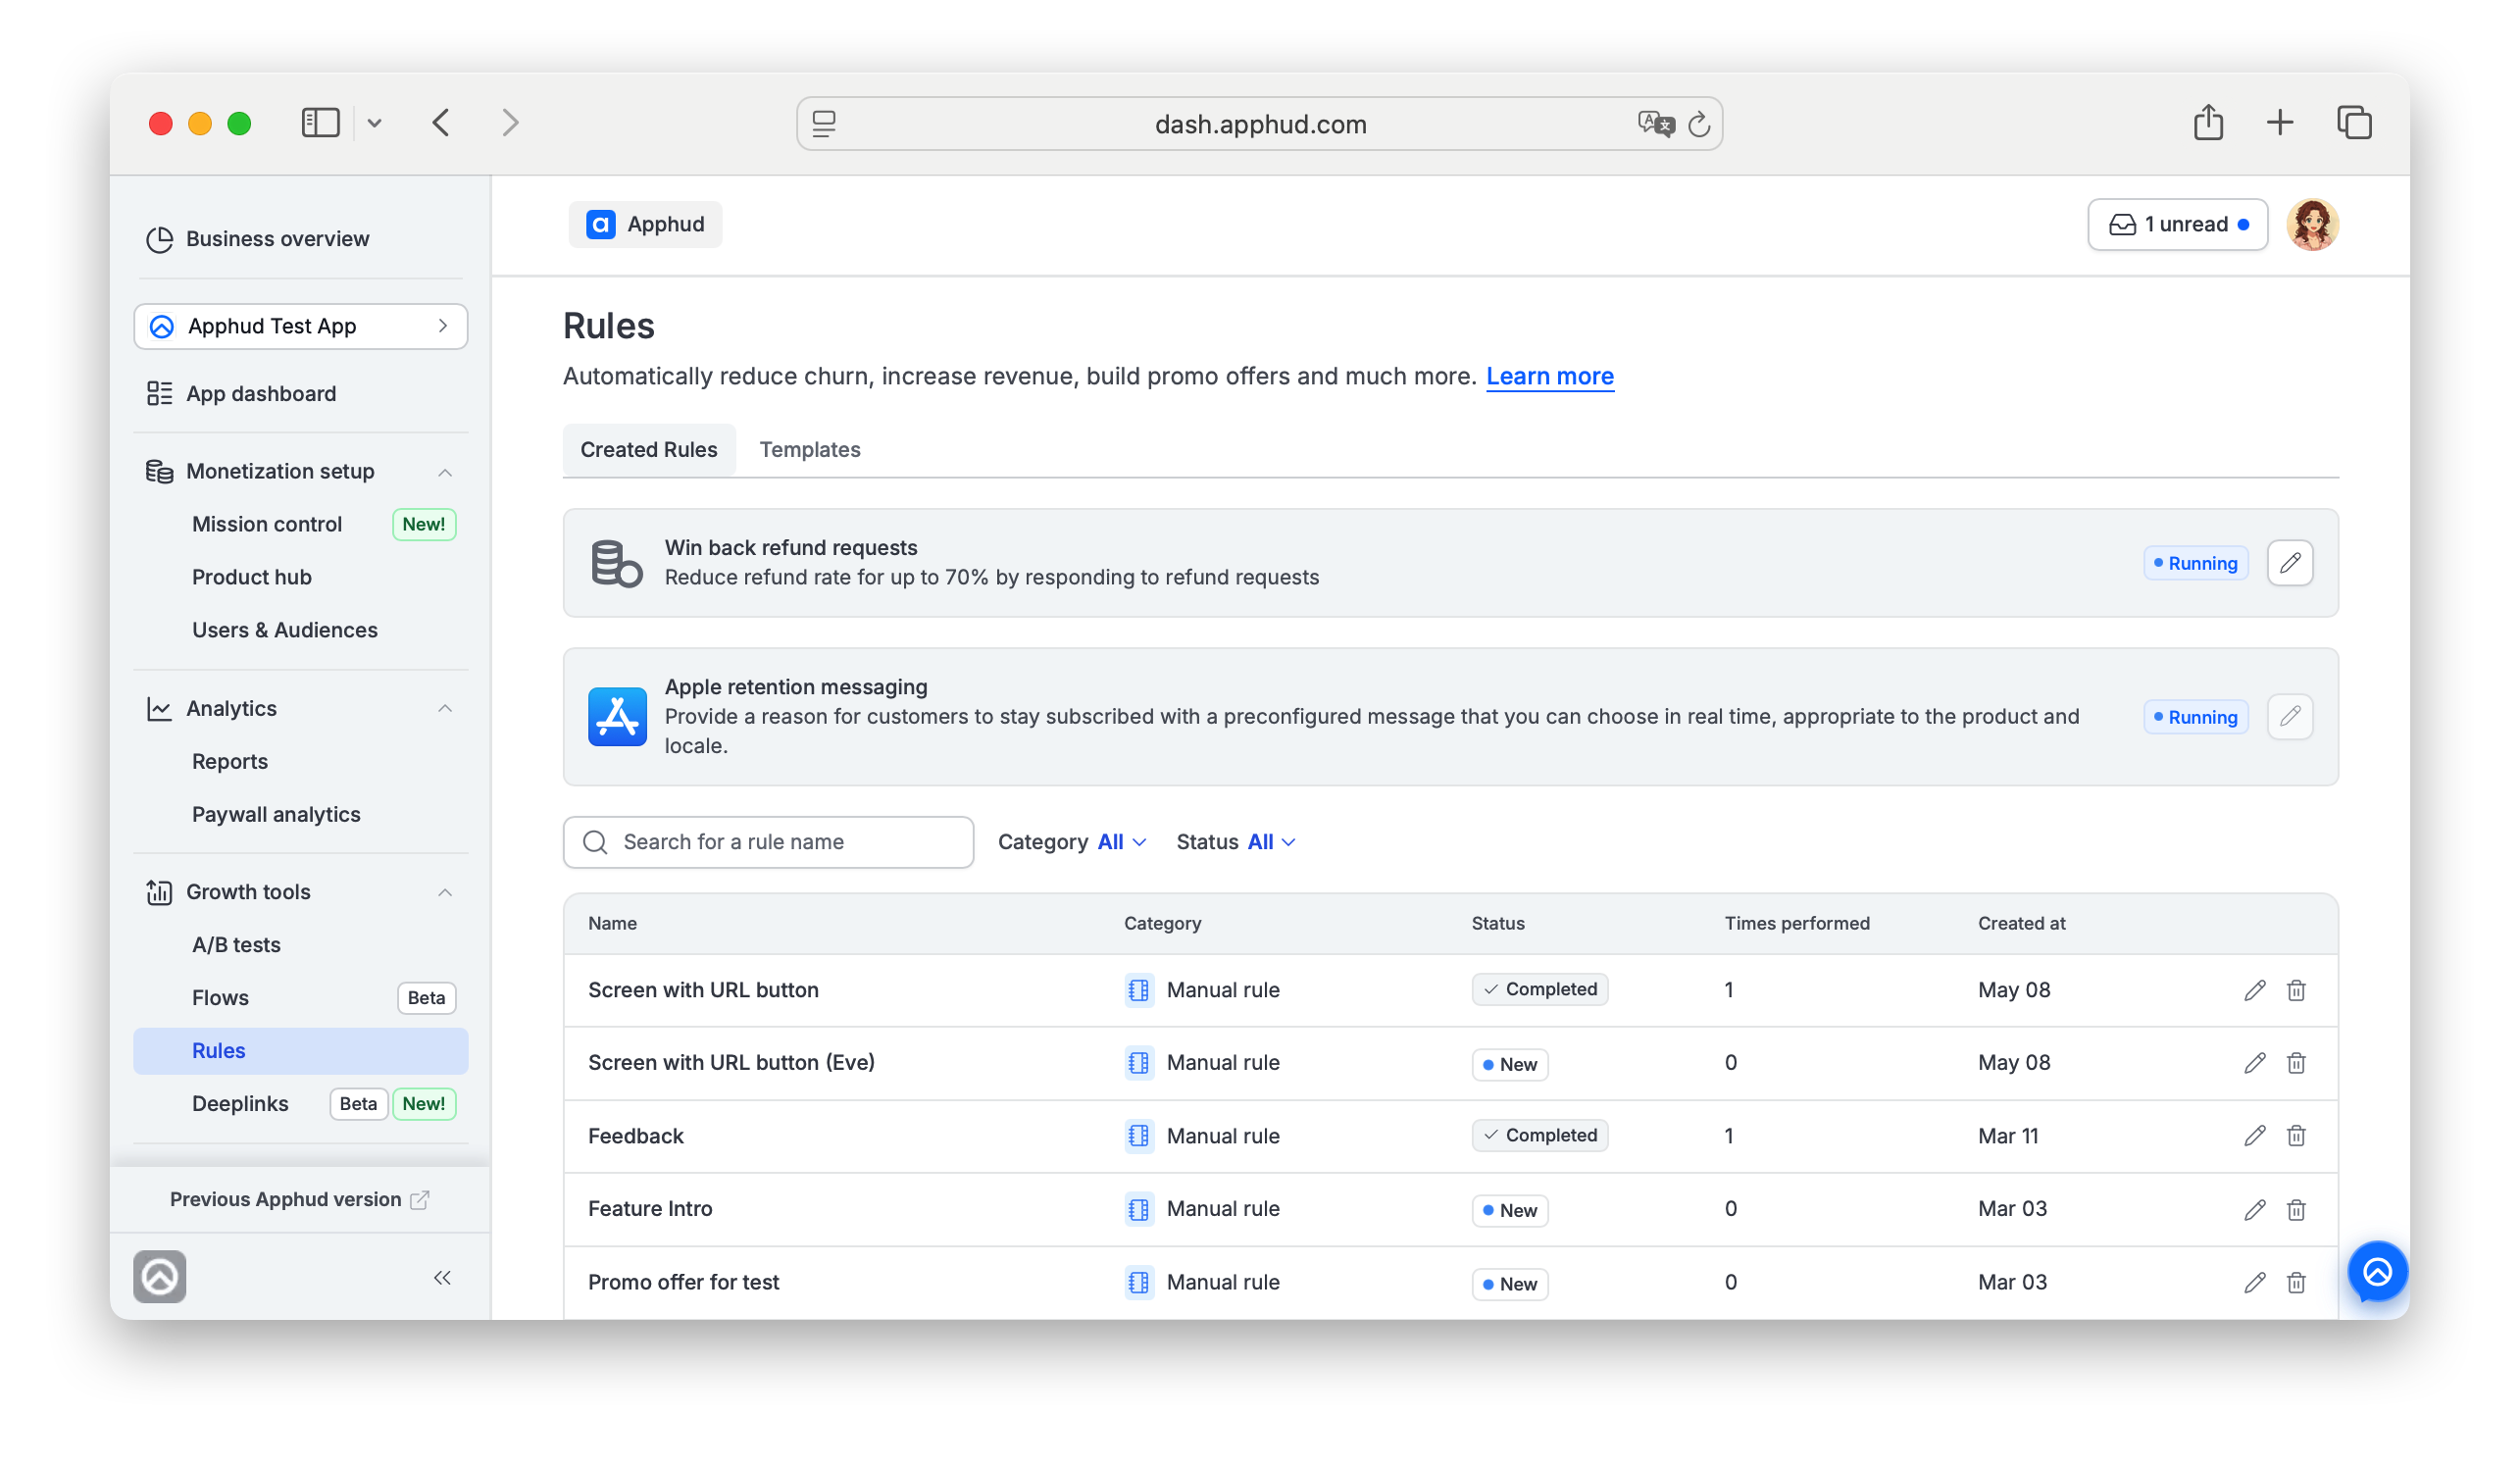Follow the Learn more link

click(x=1549, y=376)
